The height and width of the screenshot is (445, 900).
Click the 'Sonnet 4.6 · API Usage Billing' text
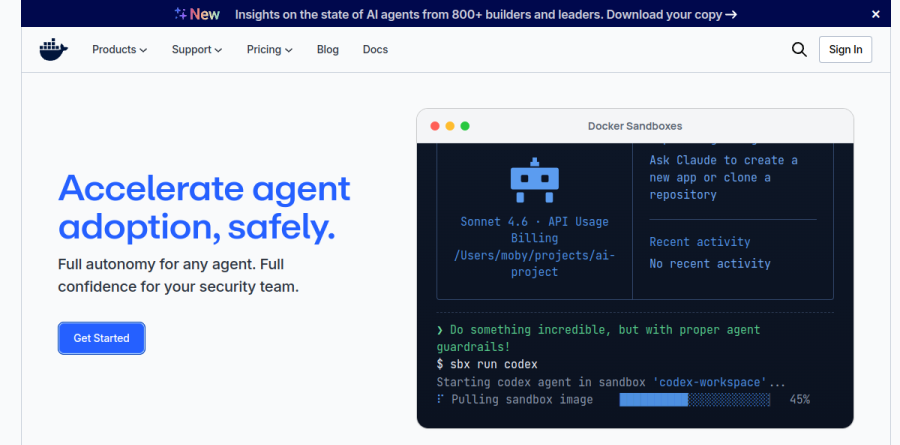pyautogui.click(x=534, y=230)
